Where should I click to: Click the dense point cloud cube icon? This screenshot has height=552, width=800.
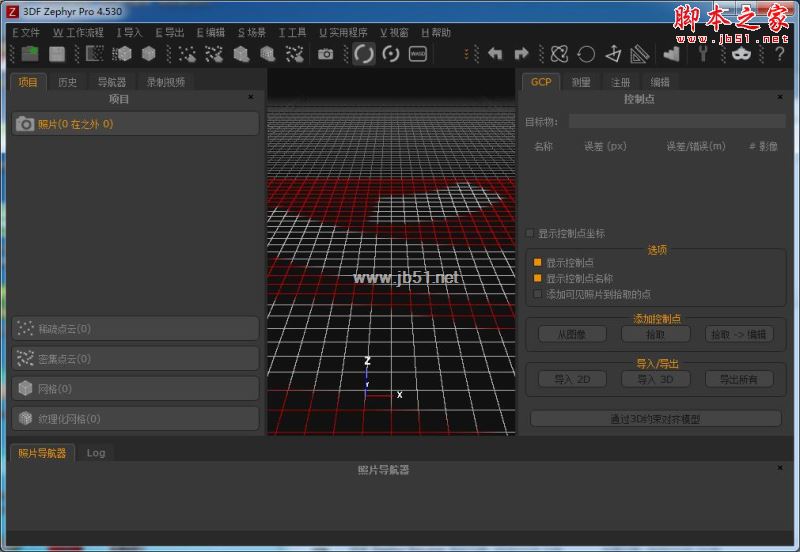[x=121, y=54]
